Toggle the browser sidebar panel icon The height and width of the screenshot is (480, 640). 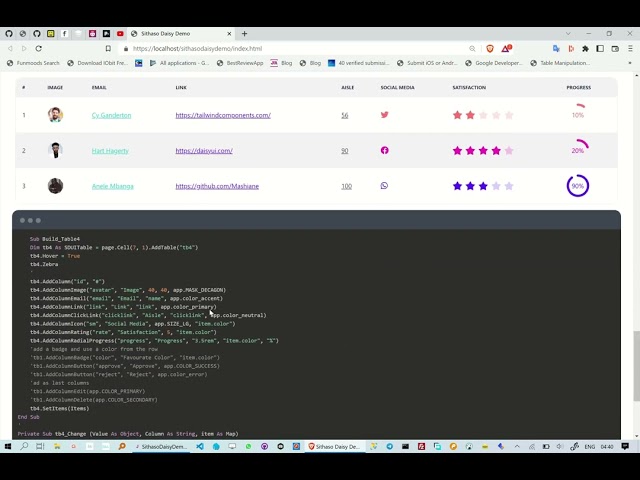tap(600, 49)
